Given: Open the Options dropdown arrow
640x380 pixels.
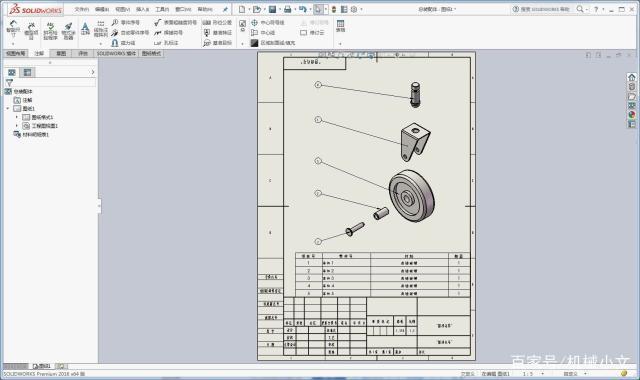Looking at the screenshot, I should pos(361,9).
